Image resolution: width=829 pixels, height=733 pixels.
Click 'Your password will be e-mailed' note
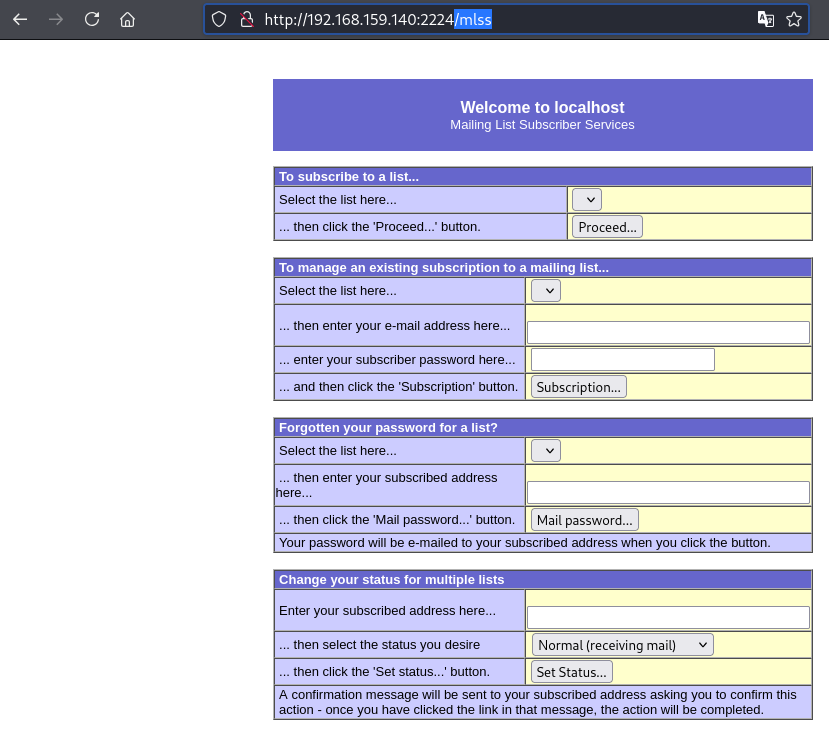[524, 543]
